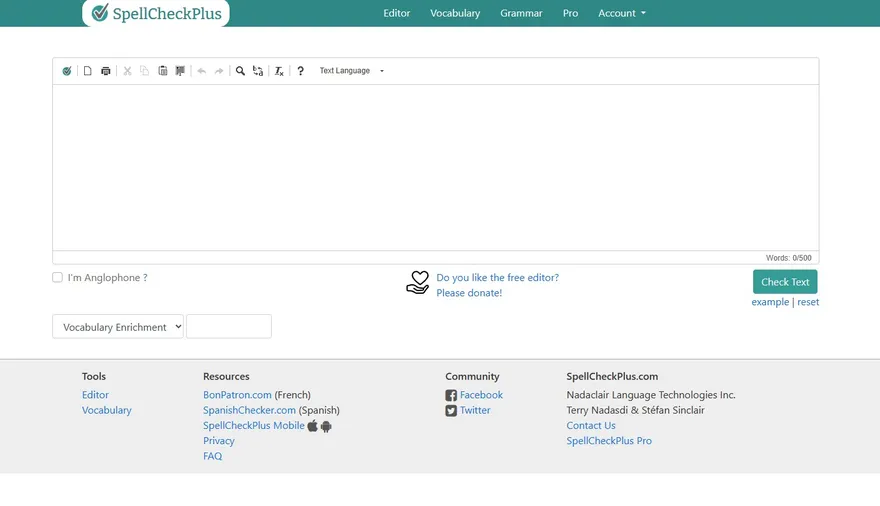Load the example text link

770,302
